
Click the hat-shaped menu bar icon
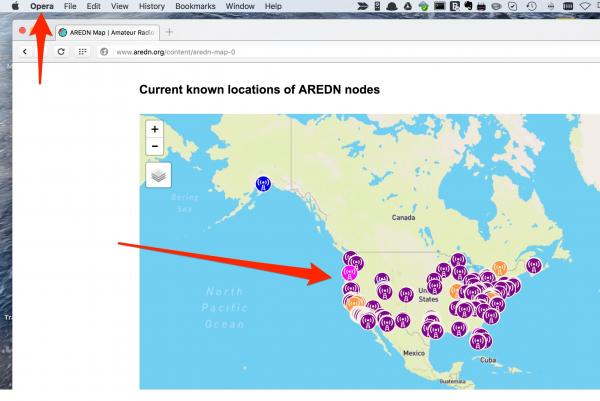[x=392, y=6]
